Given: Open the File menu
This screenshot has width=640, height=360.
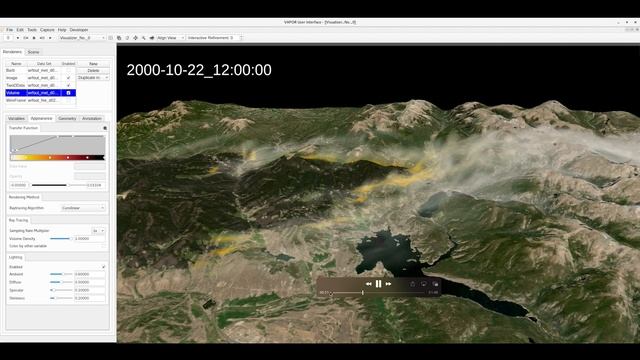Looking at the screenshot, I should click(x=9, y=30).
